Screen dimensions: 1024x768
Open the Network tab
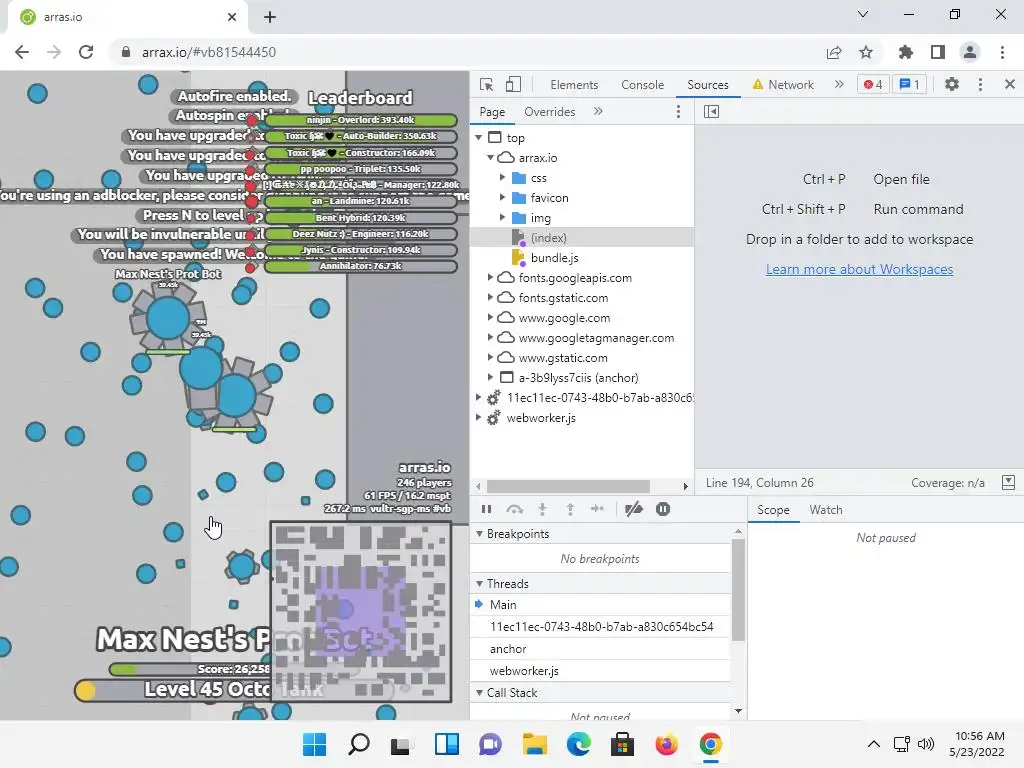[783, 85]
